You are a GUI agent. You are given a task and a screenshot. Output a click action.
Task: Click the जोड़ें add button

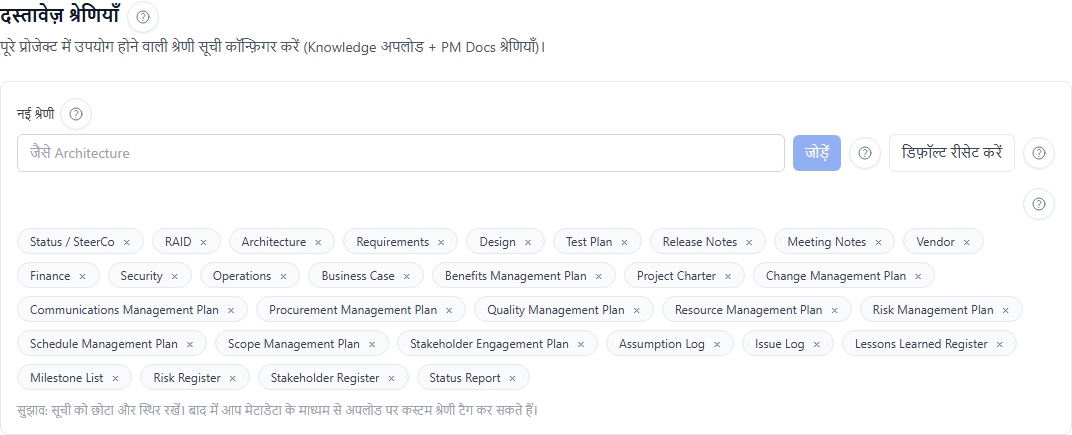click(x=816, y=153)
